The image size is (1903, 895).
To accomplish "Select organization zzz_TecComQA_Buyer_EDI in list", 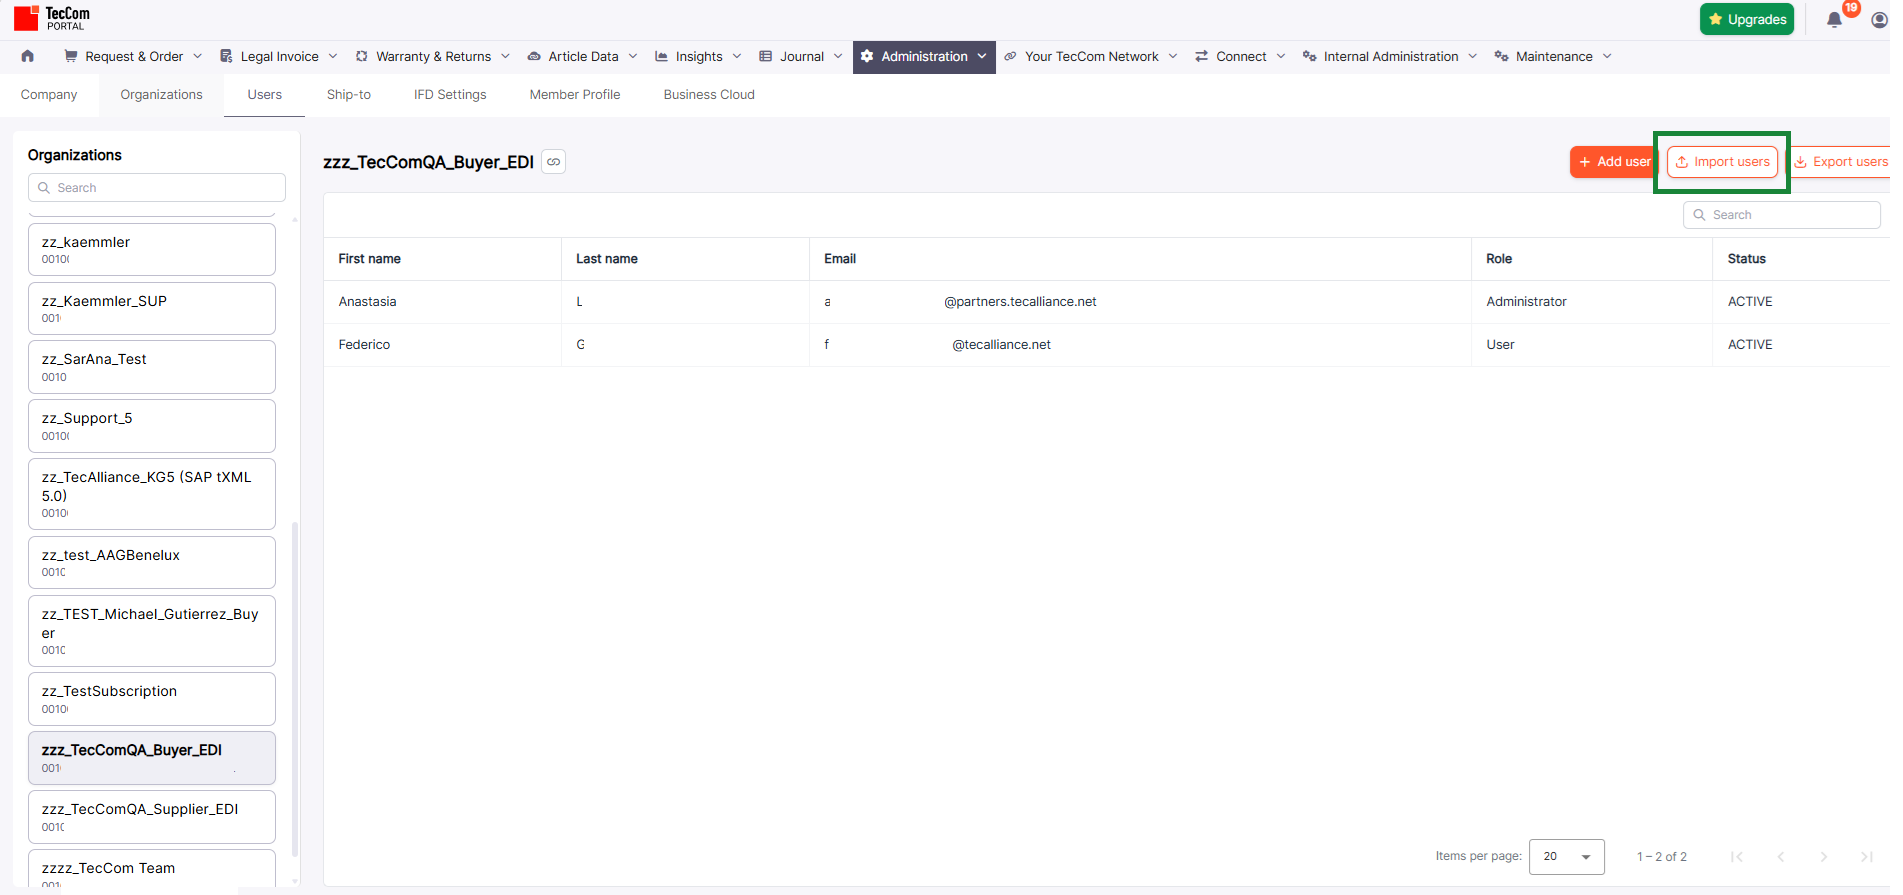I will (x=152, y=758).
